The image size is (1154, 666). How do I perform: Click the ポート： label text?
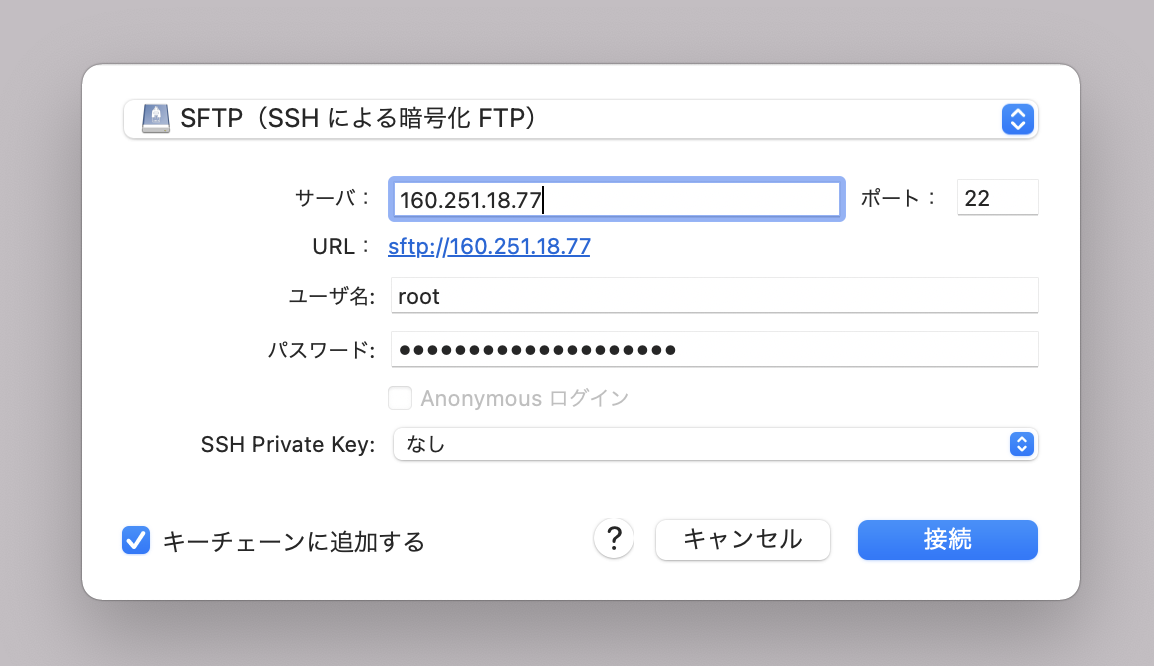point(898,197)
